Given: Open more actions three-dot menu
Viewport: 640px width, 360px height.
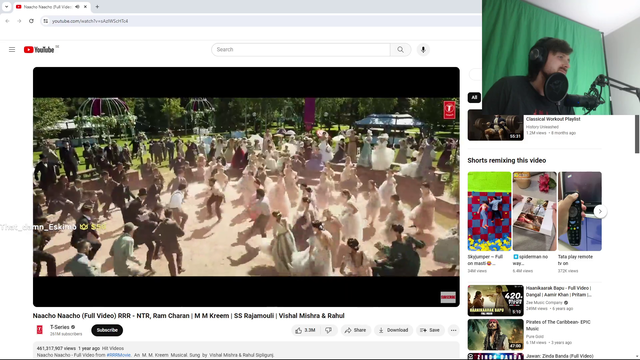Looking at the screenshot, I should point(453,330).
